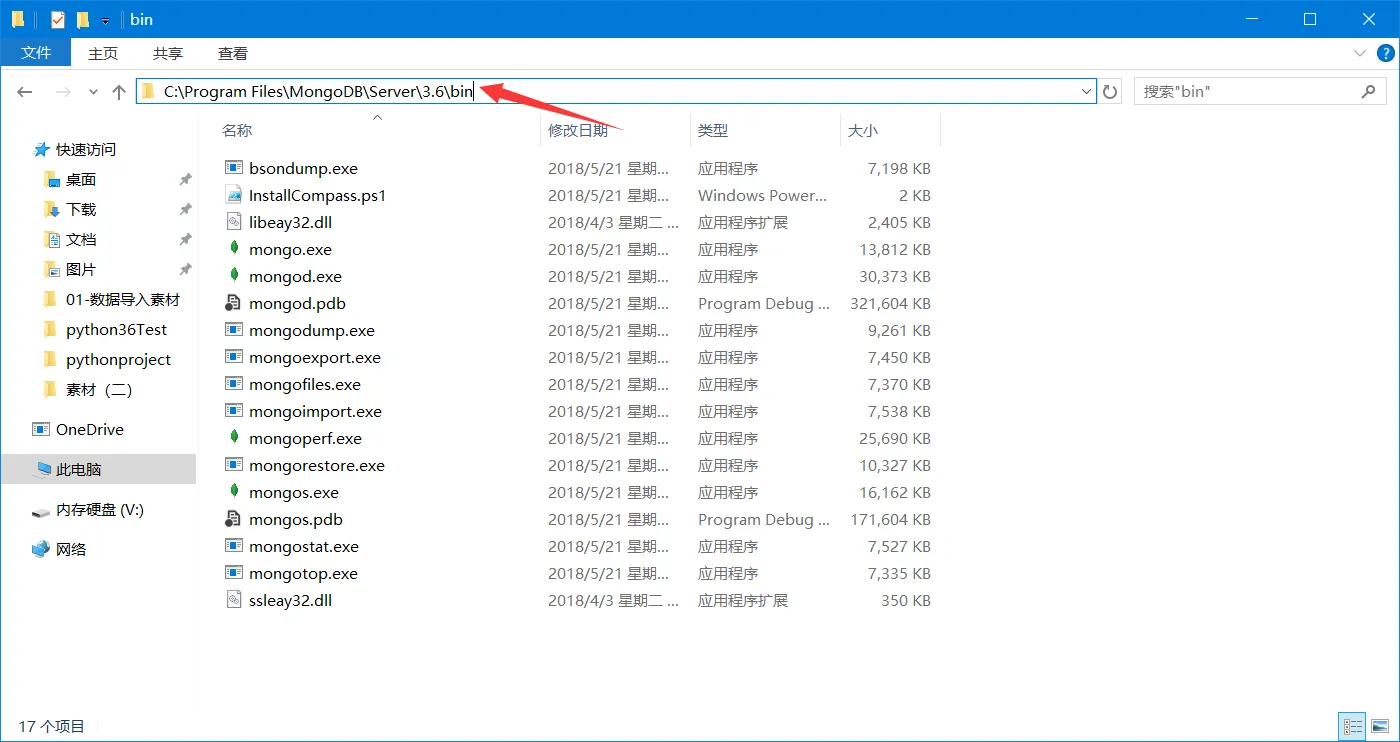The image size is (1400, 742).
Task: Sort by the 名称 column header
Action: click(237, 130)
